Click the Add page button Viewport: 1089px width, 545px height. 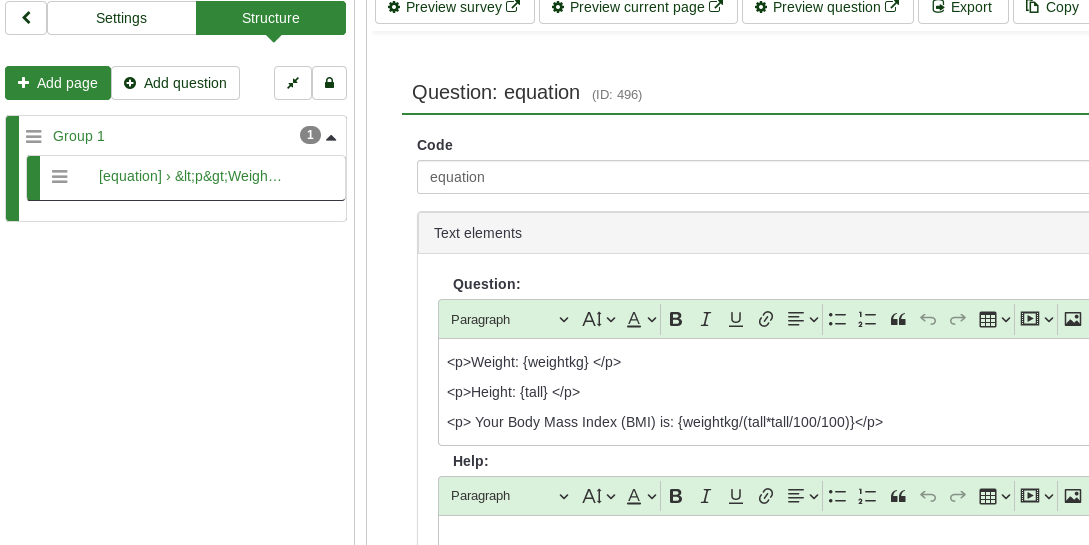pyautogui.click(x=58, y=83)
